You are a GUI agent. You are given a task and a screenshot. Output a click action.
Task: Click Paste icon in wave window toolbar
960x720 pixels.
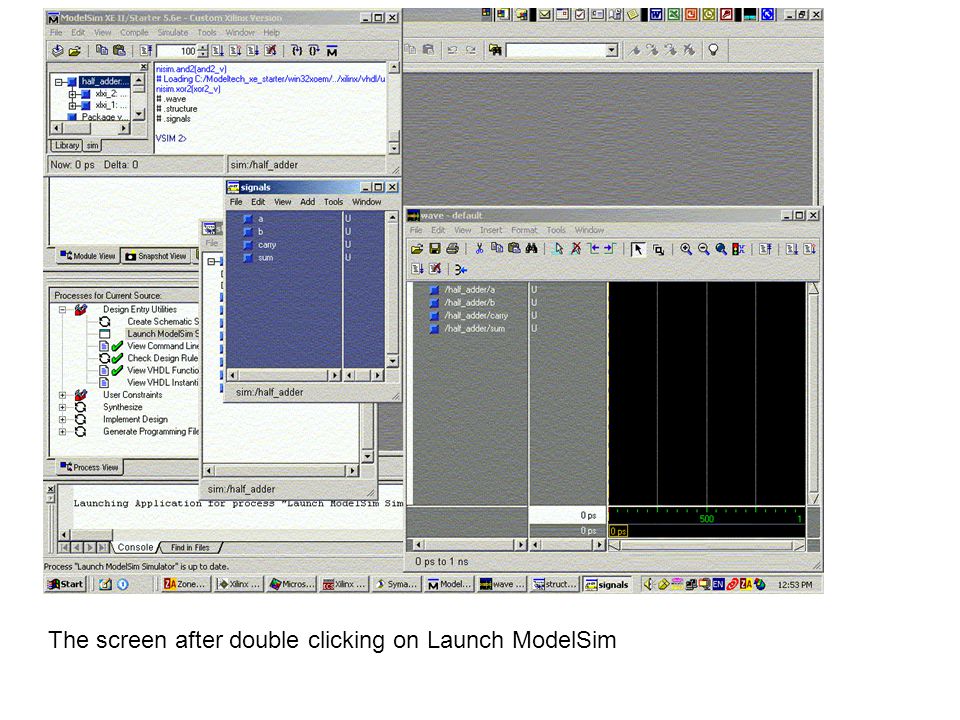514,249
